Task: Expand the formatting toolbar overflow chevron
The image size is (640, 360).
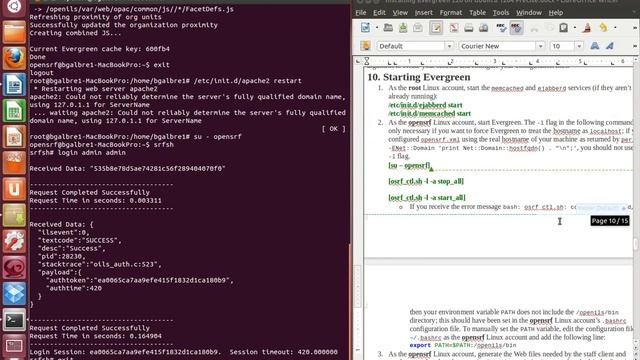Action: pyautogui.click(x=635, y=46)
